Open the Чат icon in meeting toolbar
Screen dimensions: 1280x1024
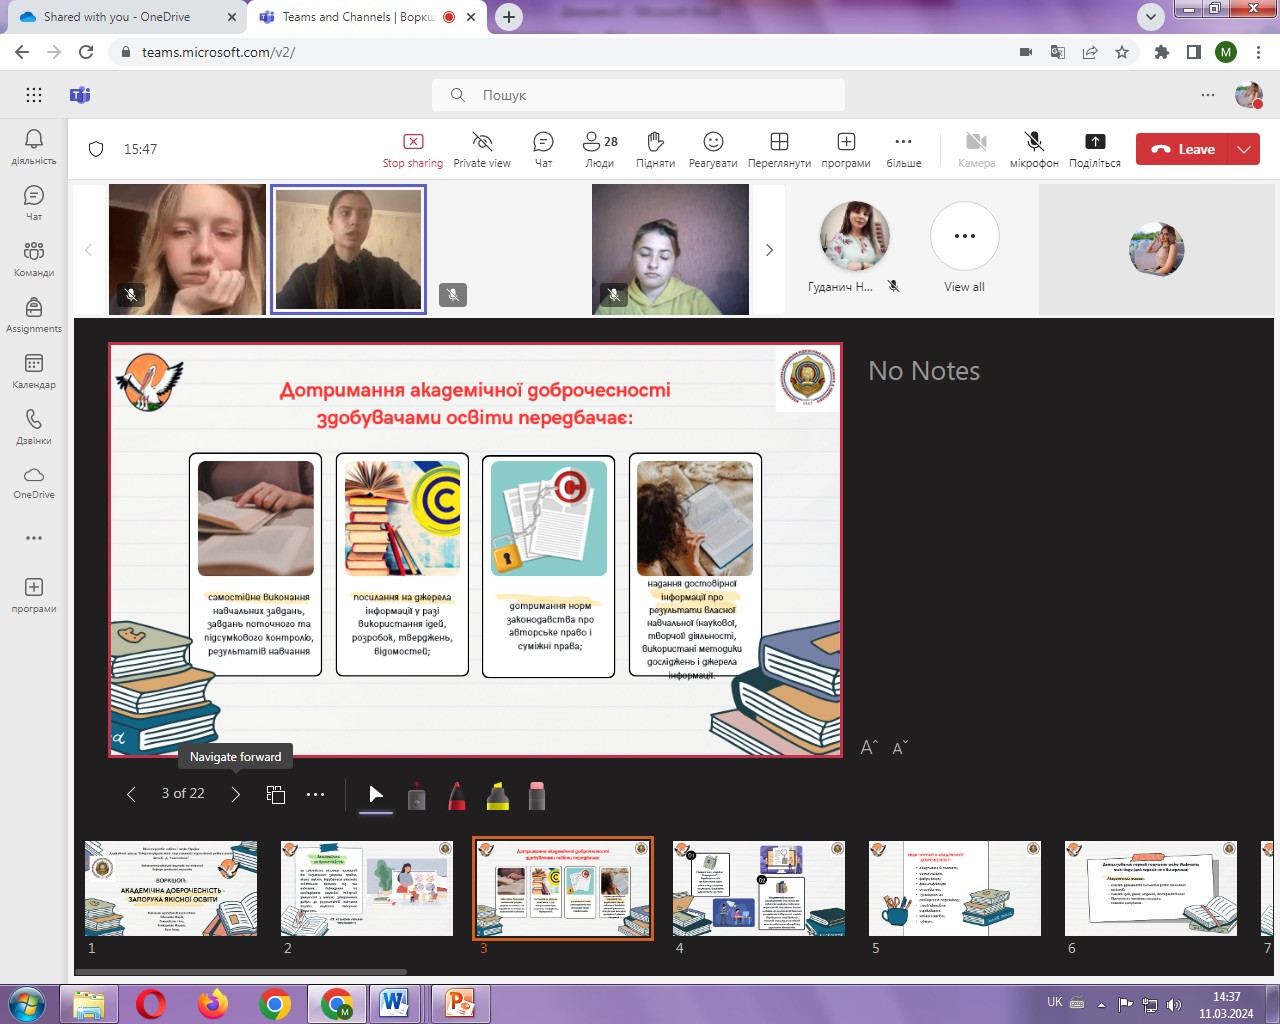(543, 149)
